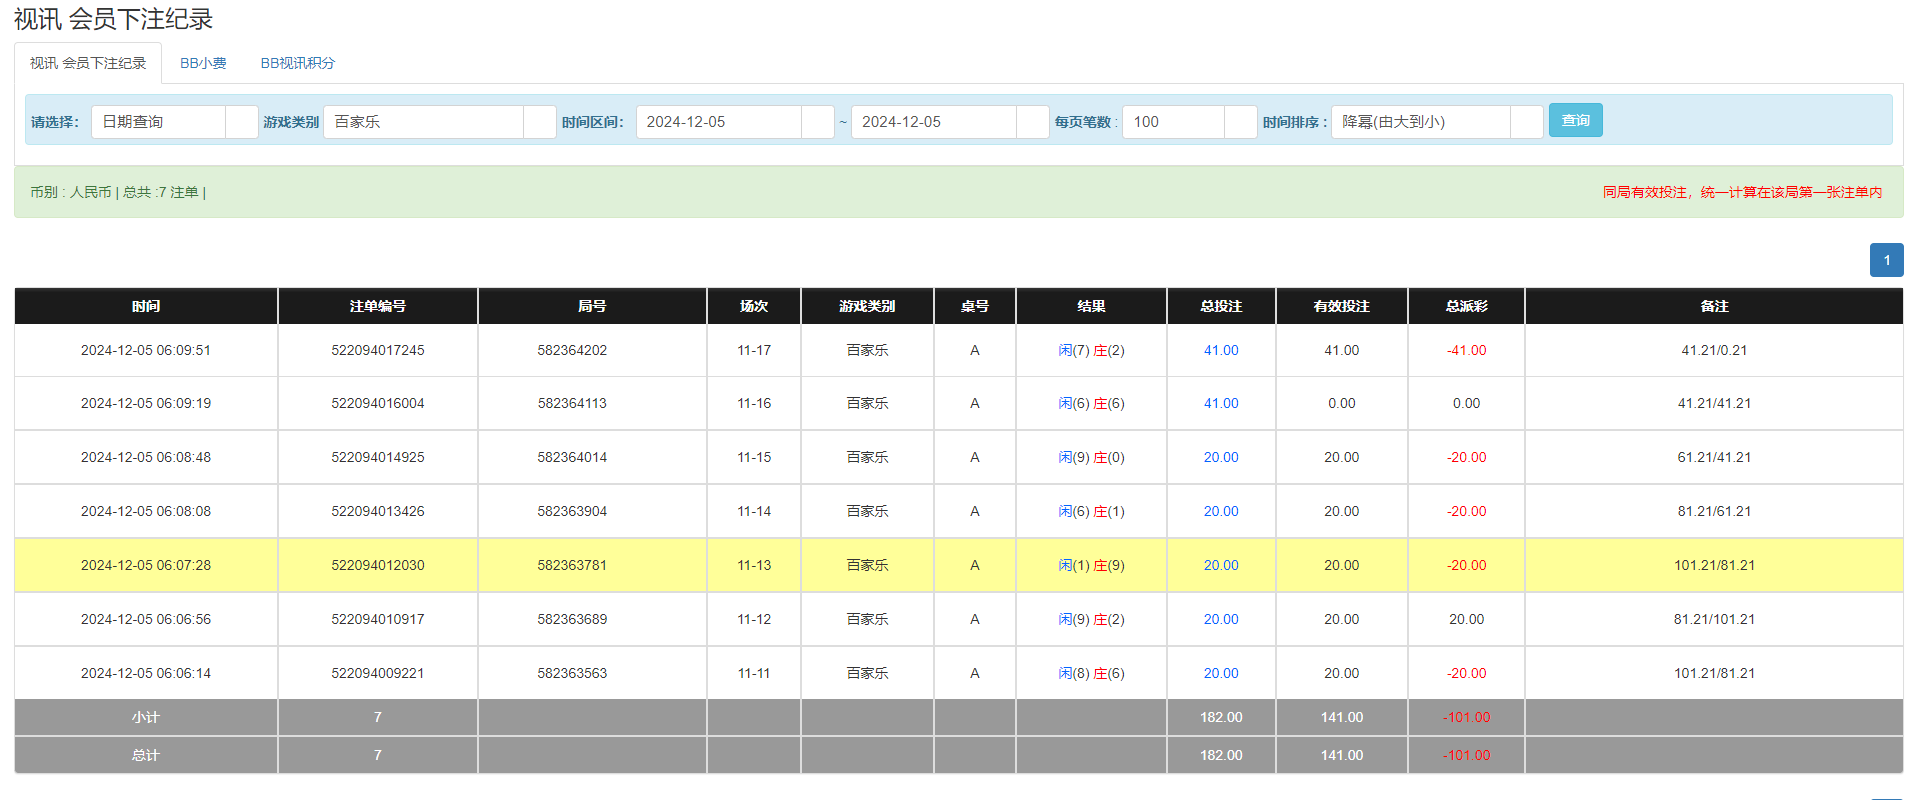1918x800 pixels.
Task: Click 总投注 41.00 for order 522094017245
Action: tap(1220, 351)
